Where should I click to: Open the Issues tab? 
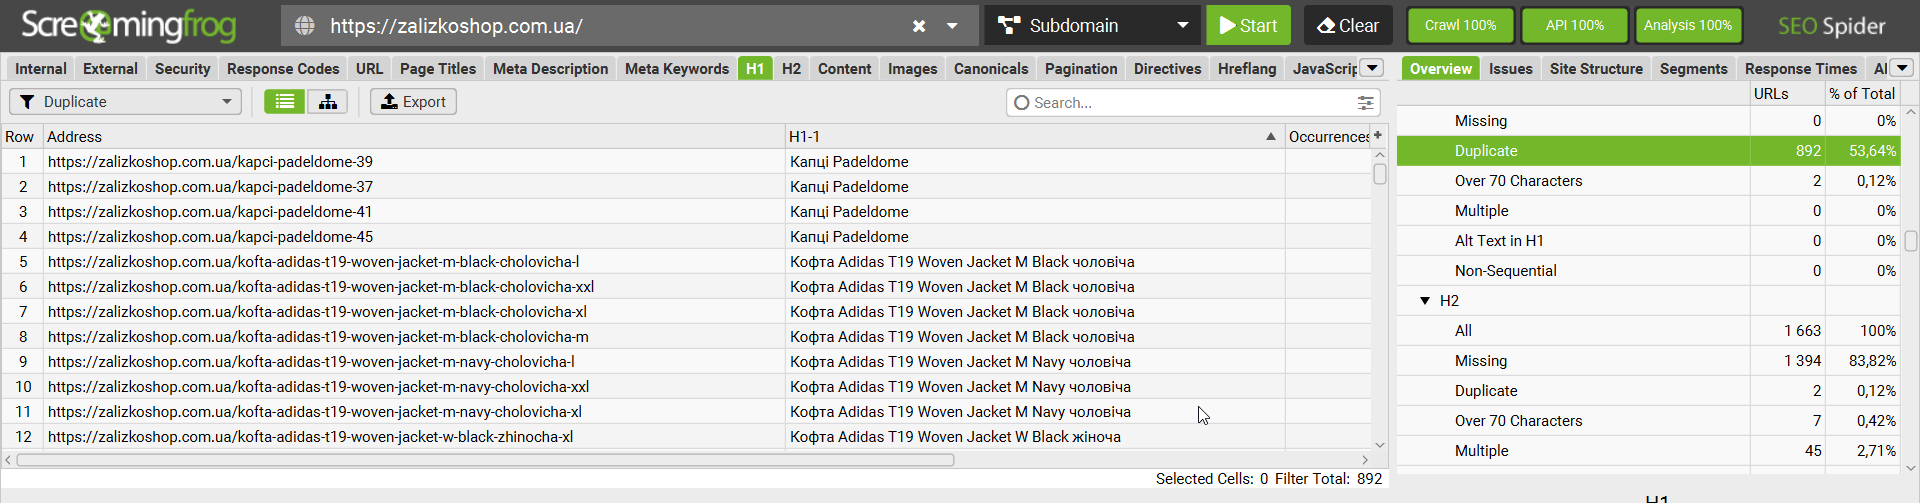1510,68
